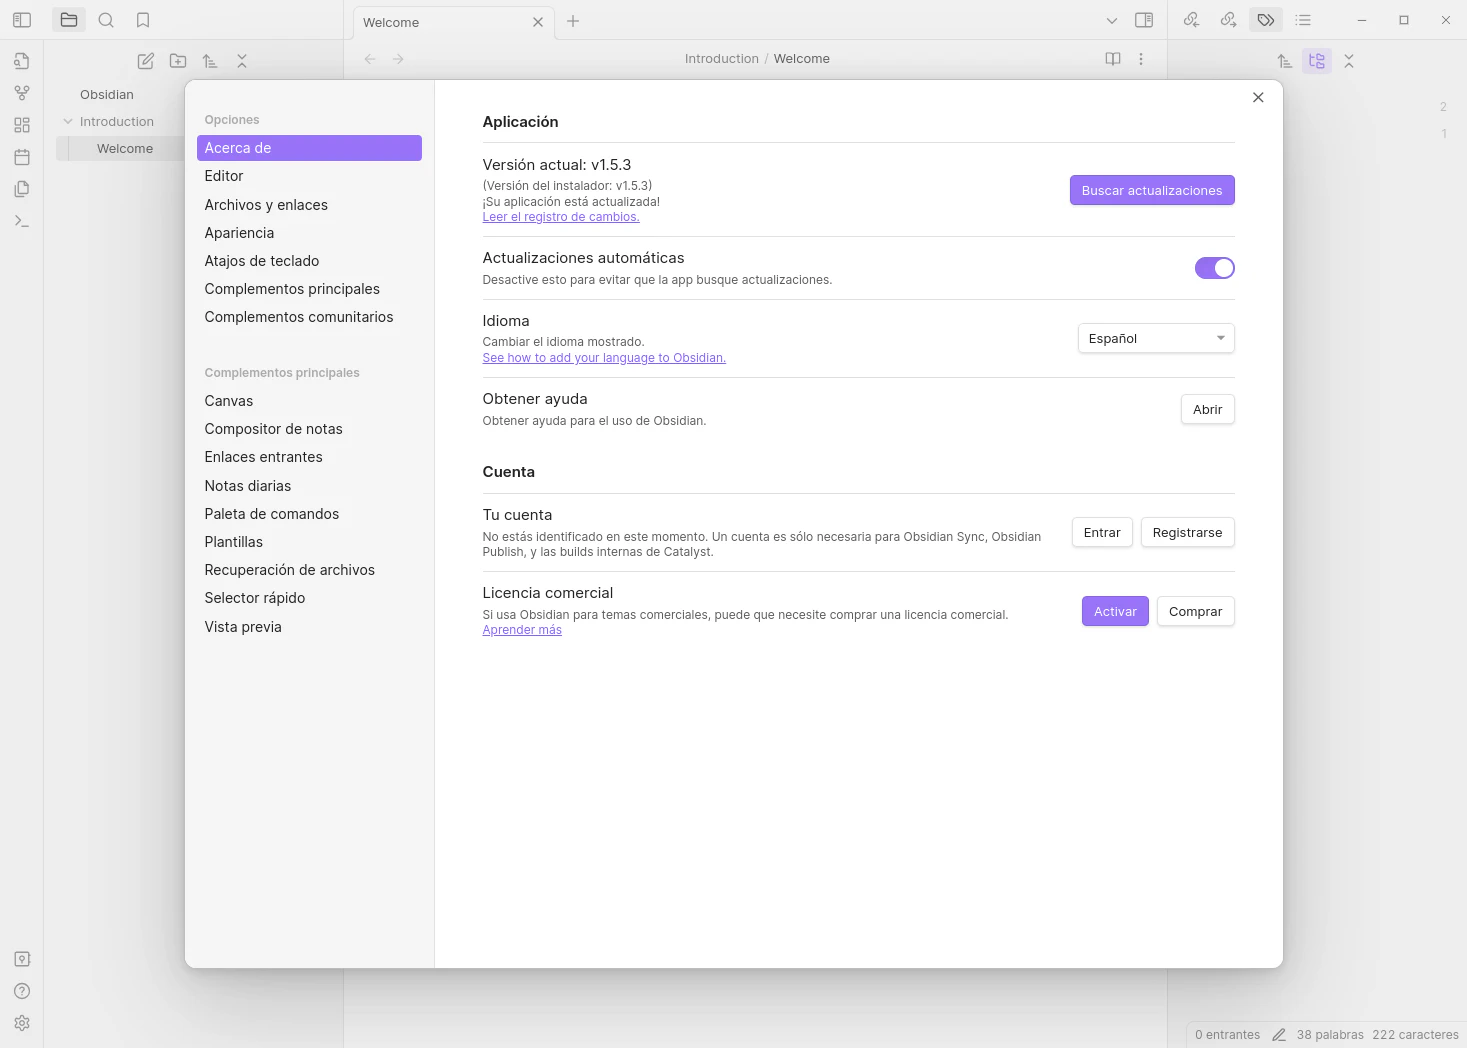Expand the tab list chevron

1111,21
